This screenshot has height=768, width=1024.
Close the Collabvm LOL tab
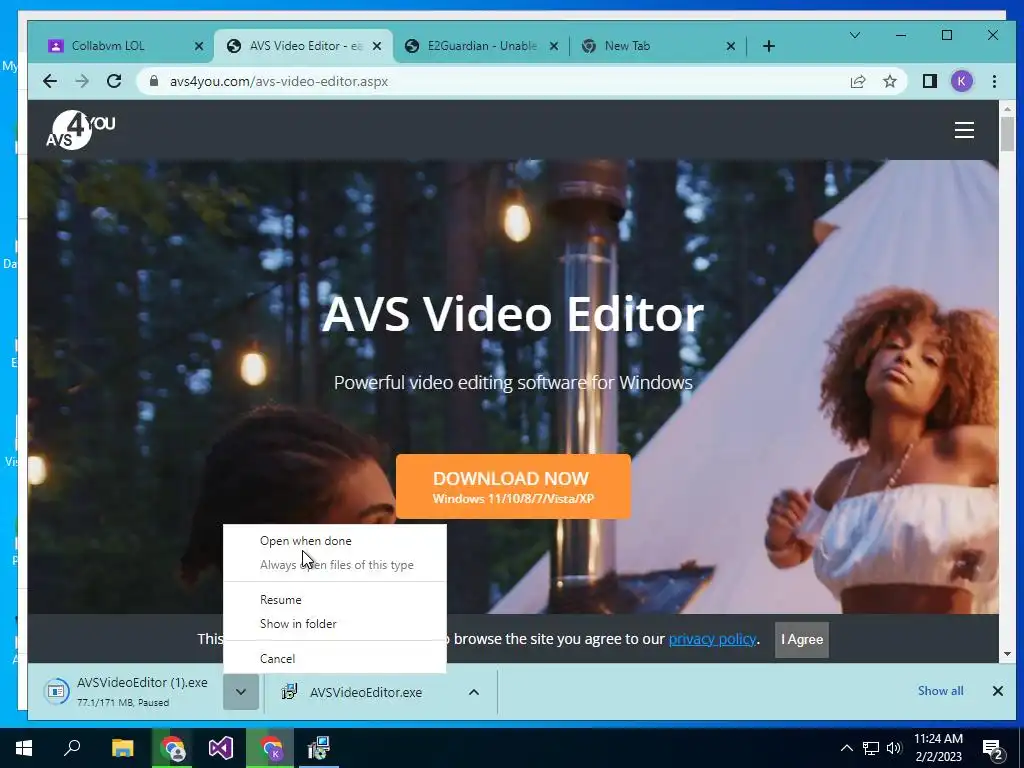[199, 46]
